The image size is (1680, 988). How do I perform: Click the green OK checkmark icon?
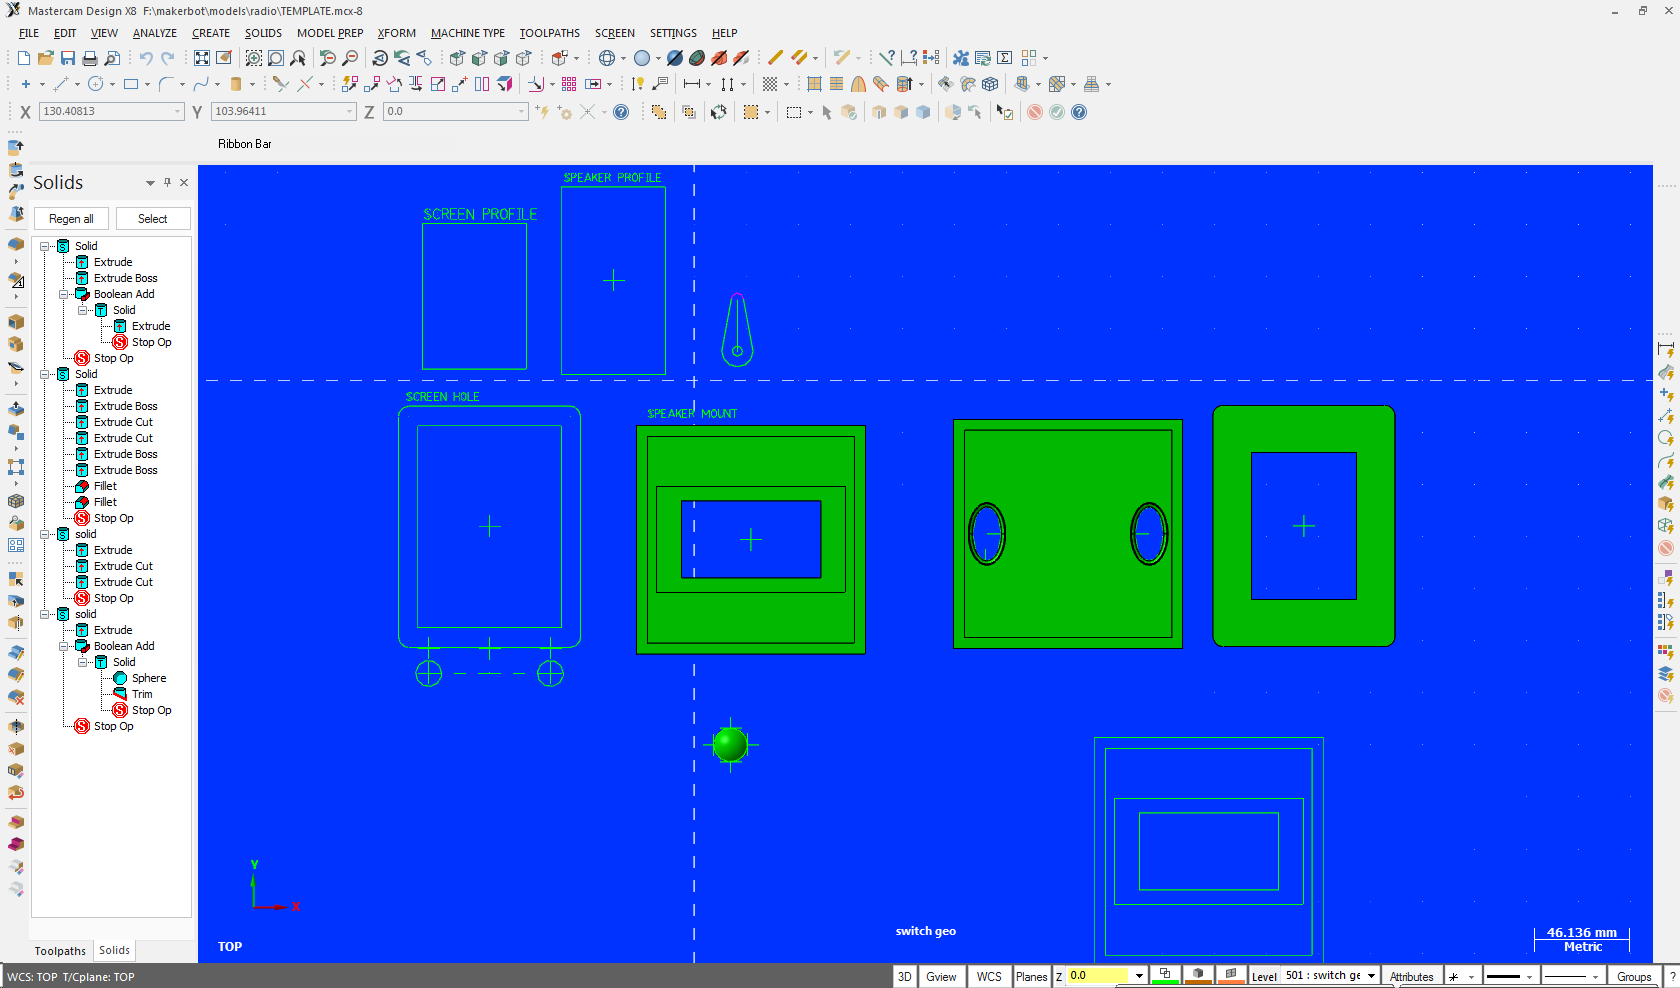point(1057,112)
